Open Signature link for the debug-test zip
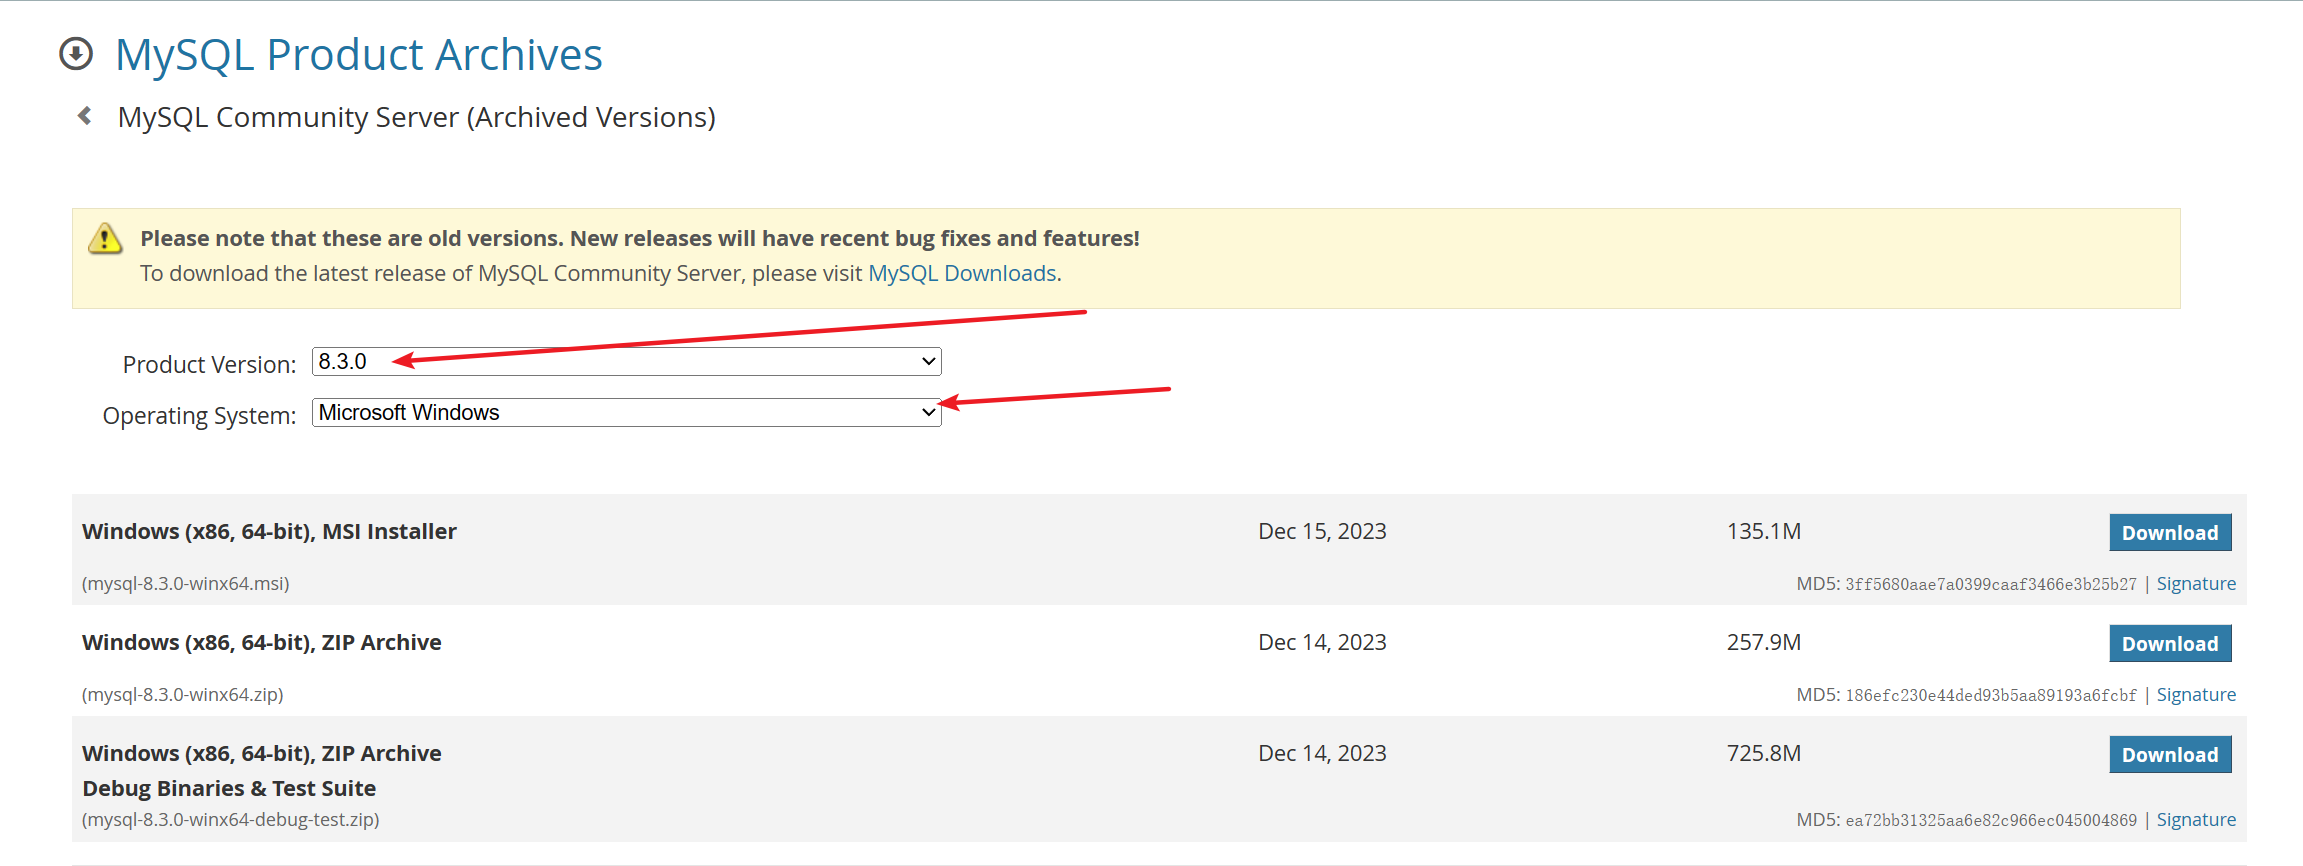This screenshot has height=866, width=2303. (x=2195, y=820)
